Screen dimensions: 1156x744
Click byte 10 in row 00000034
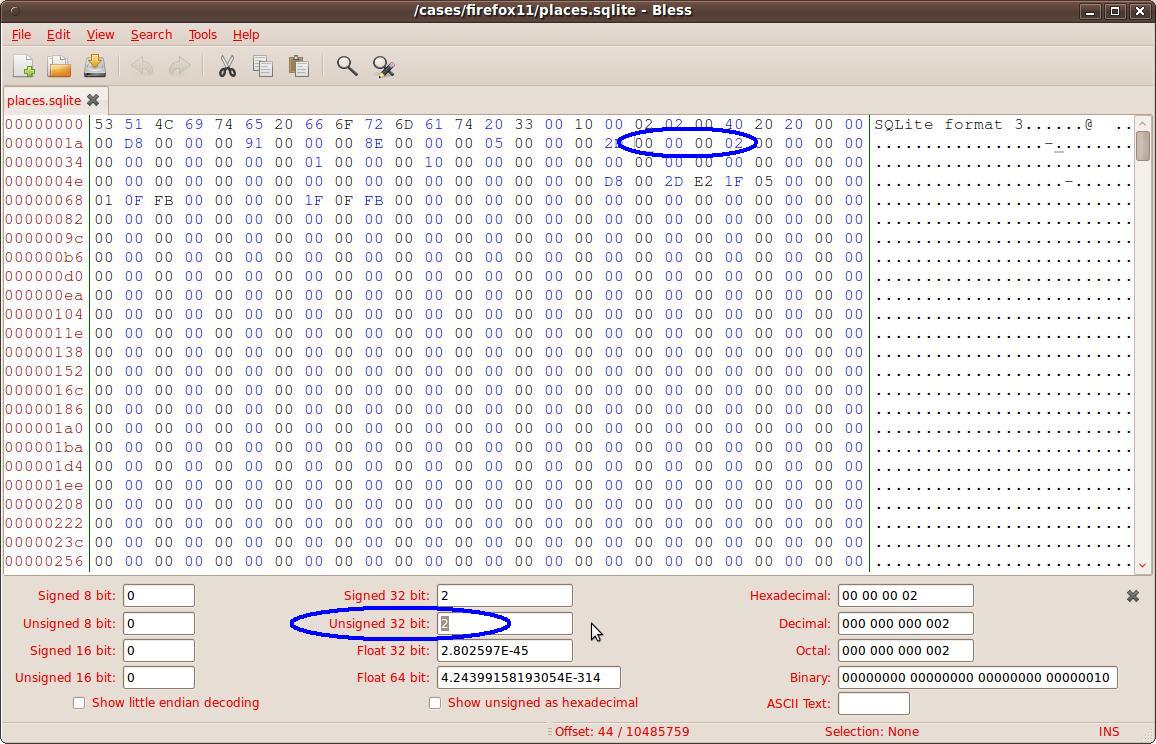coord(434,162)
